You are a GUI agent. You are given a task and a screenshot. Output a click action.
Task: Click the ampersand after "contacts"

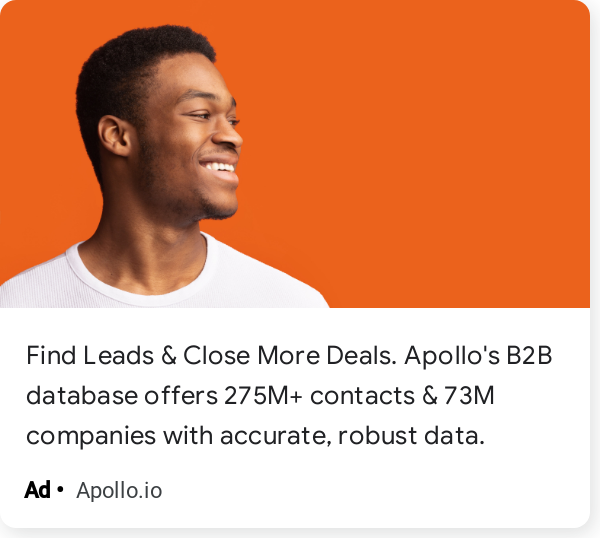tap(430, 395)
